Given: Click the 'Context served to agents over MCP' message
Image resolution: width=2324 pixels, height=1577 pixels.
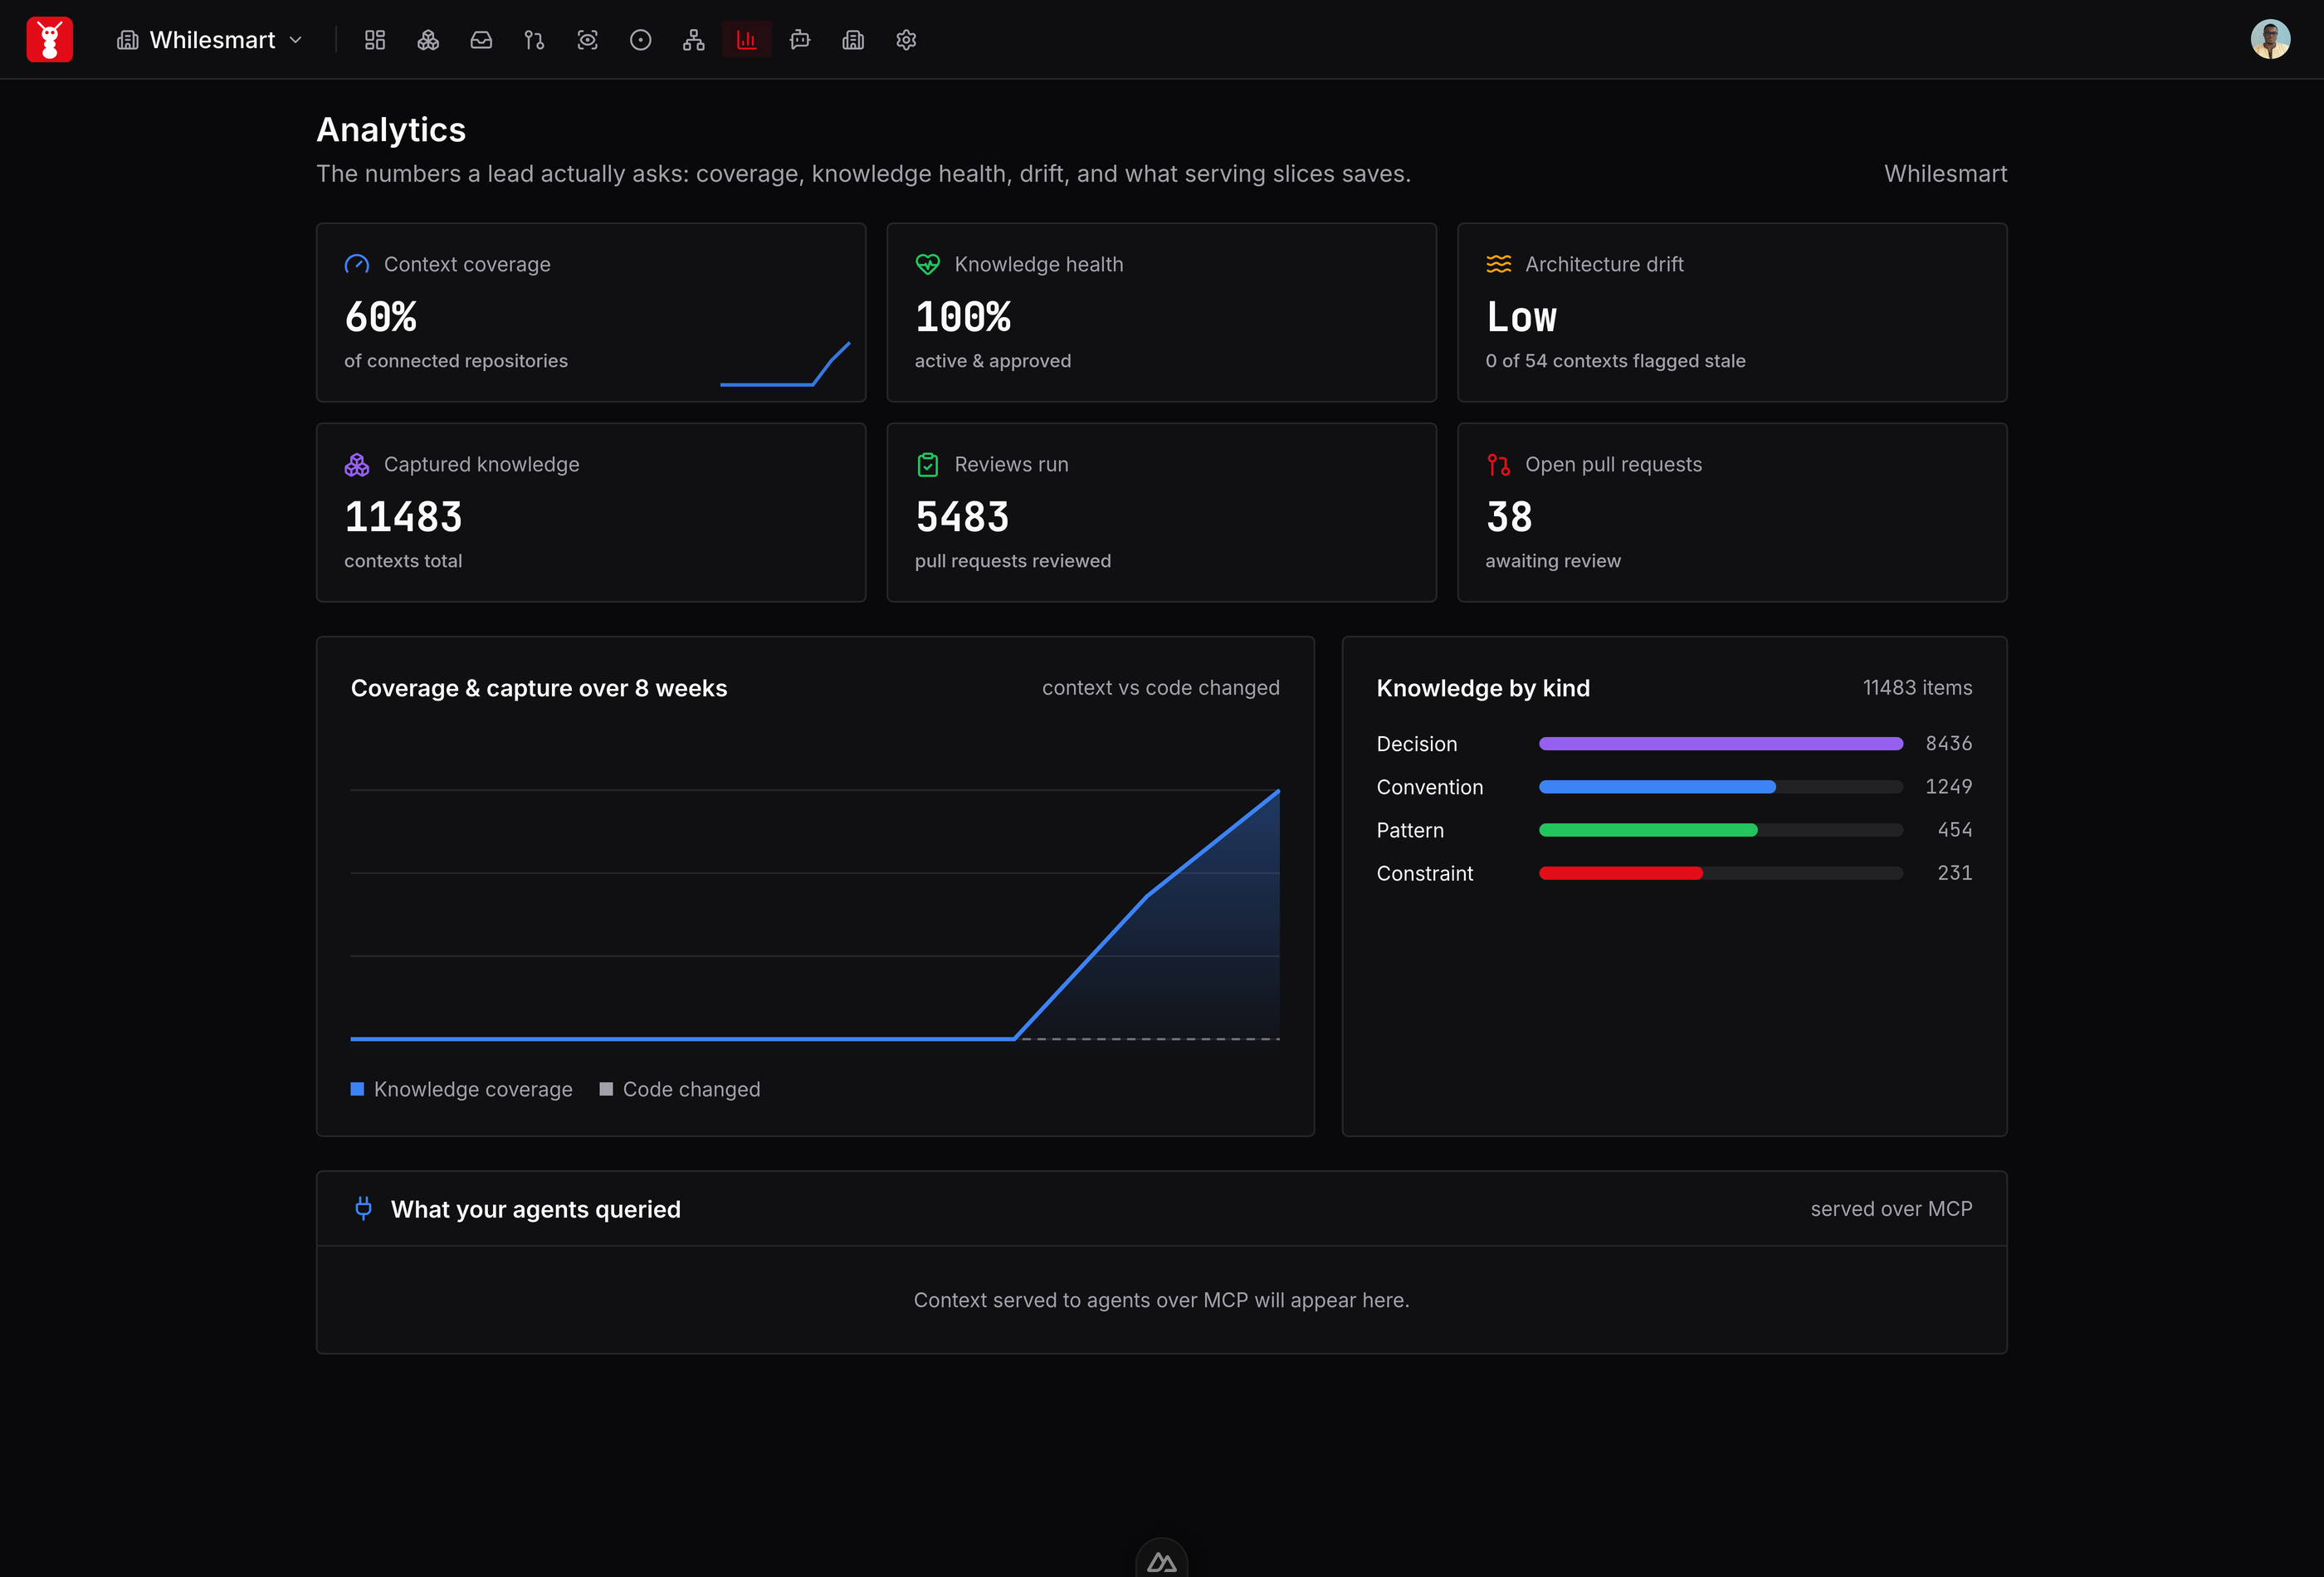Looking at the screenshot, I should tap(1162, 1300).
